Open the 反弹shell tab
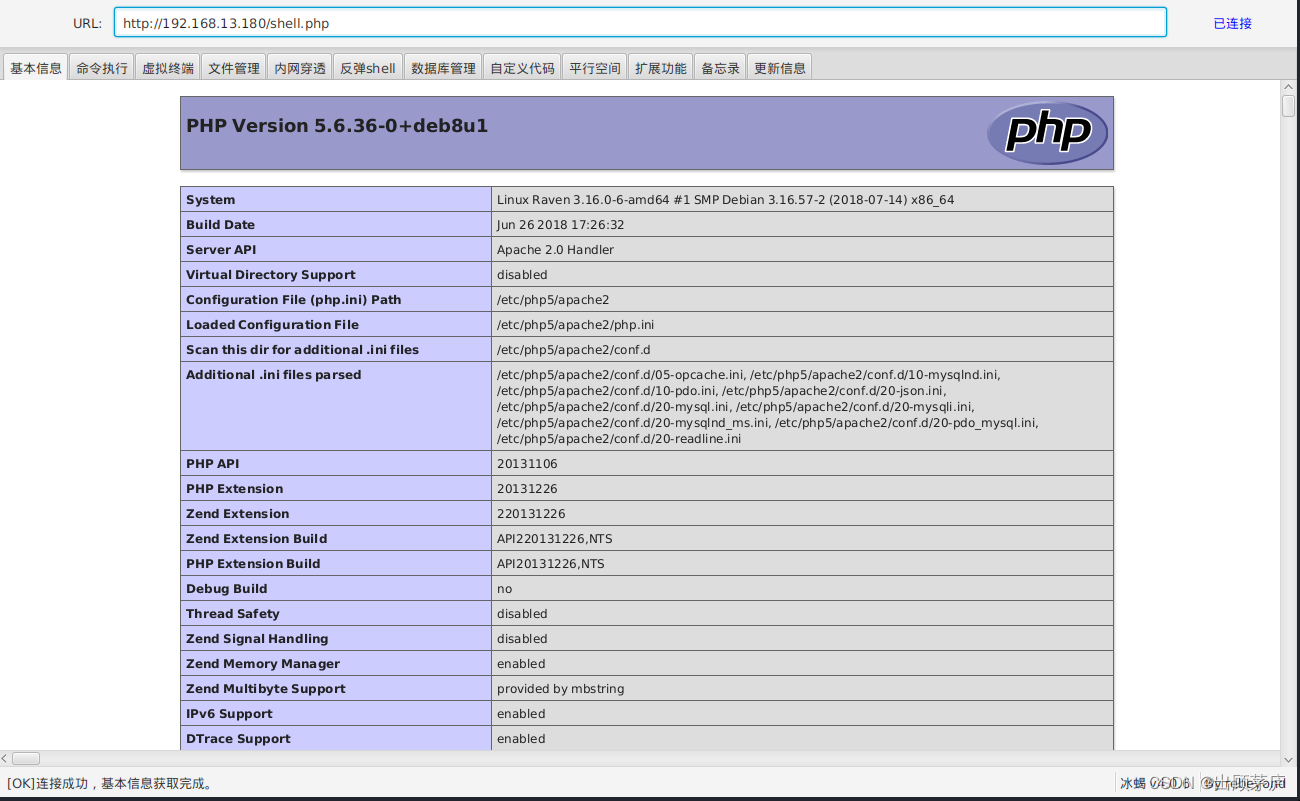This screenshot has width=1300, height=801. (368, 68)
